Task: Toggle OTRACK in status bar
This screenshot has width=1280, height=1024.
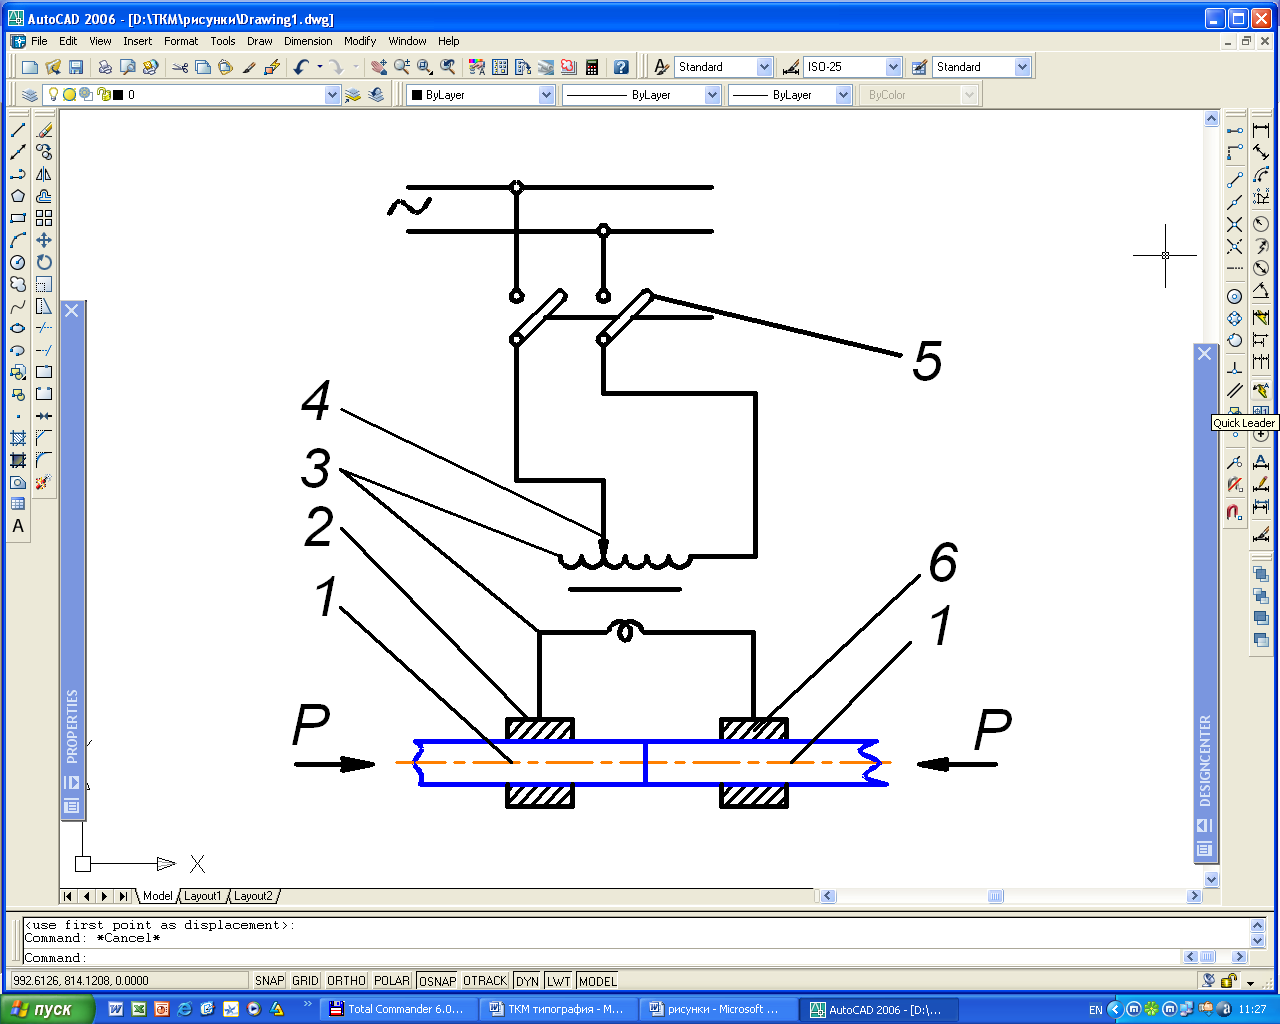Action: (485, 981)
